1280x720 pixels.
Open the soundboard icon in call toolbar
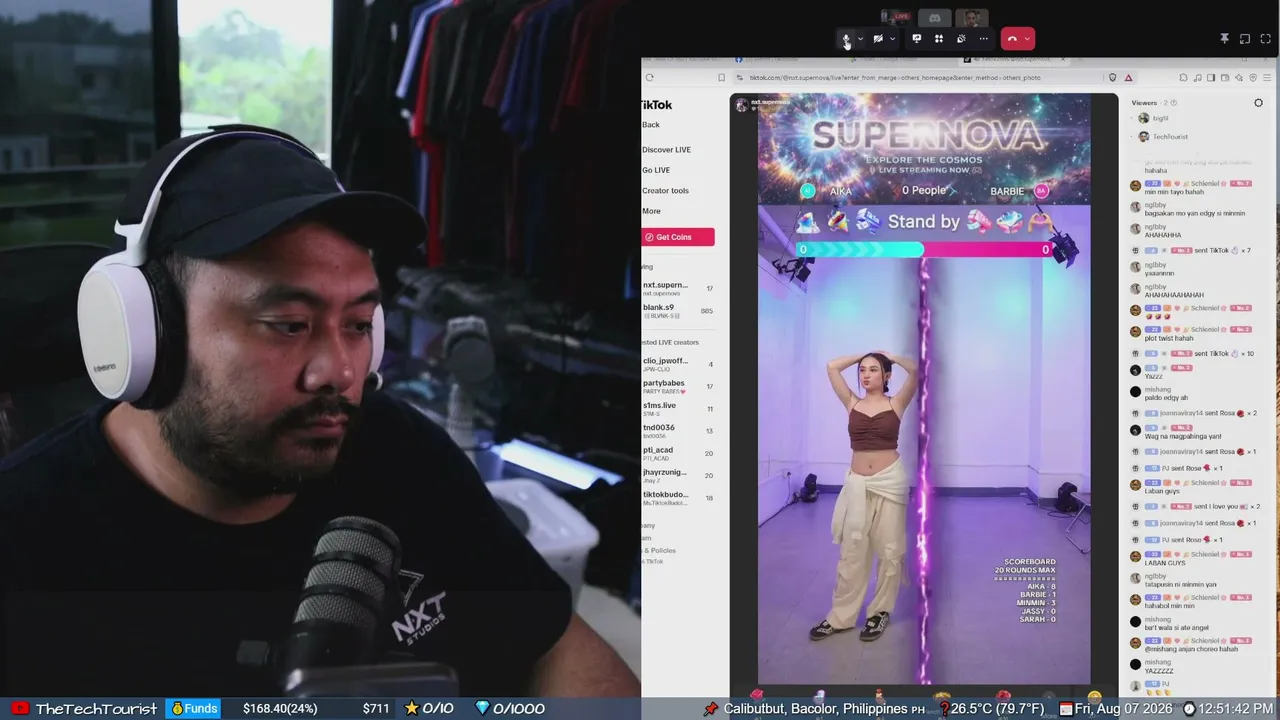point(961,39)
